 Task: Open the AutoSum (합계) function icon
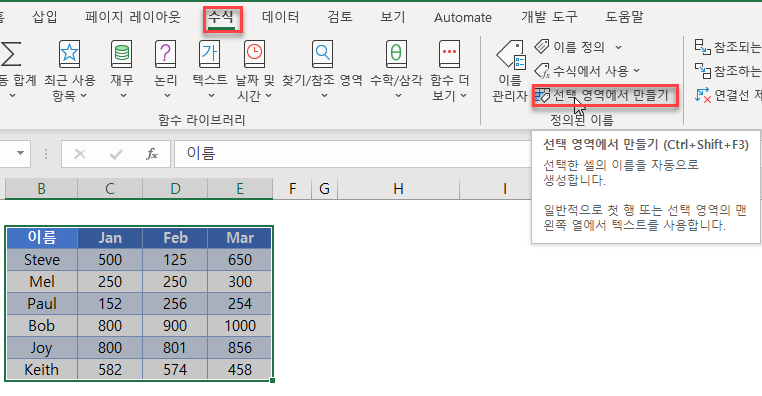11,54
